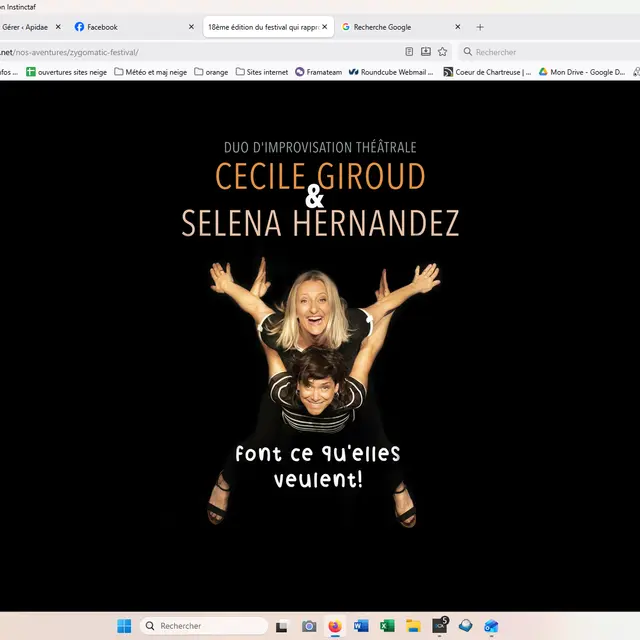Switch to Firefox in the taskbar
Screen dimensions: 640x640
click(x=335, y=626)
